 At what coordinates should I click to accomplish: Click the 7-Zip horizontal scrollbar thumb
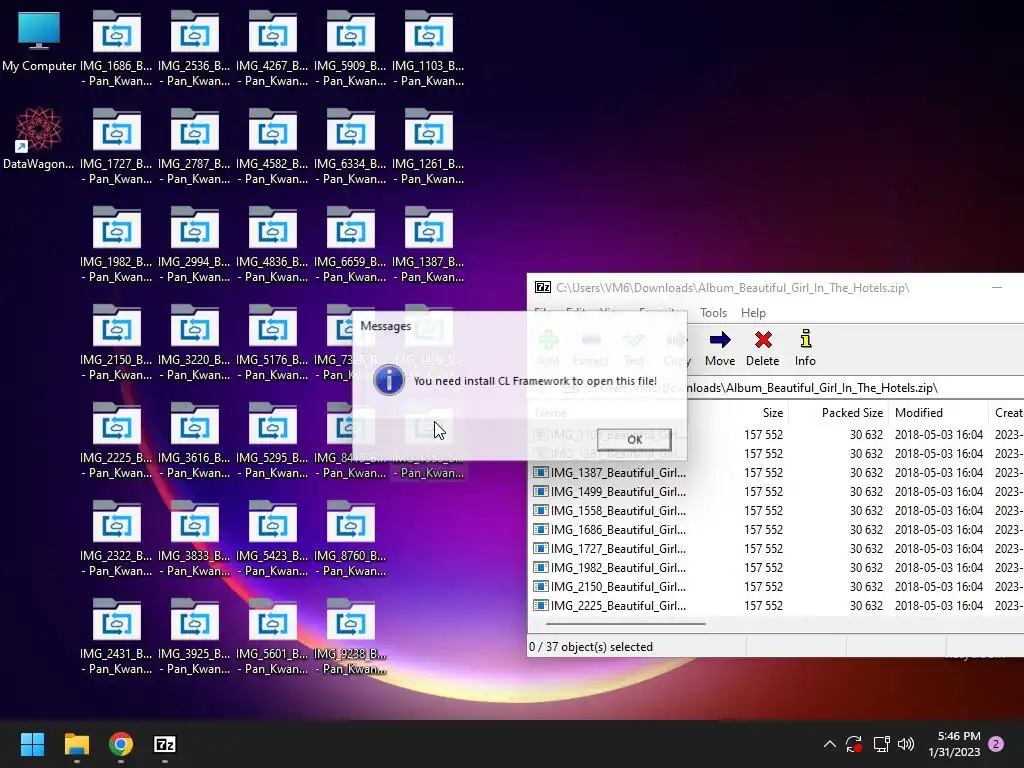(626, 624)
